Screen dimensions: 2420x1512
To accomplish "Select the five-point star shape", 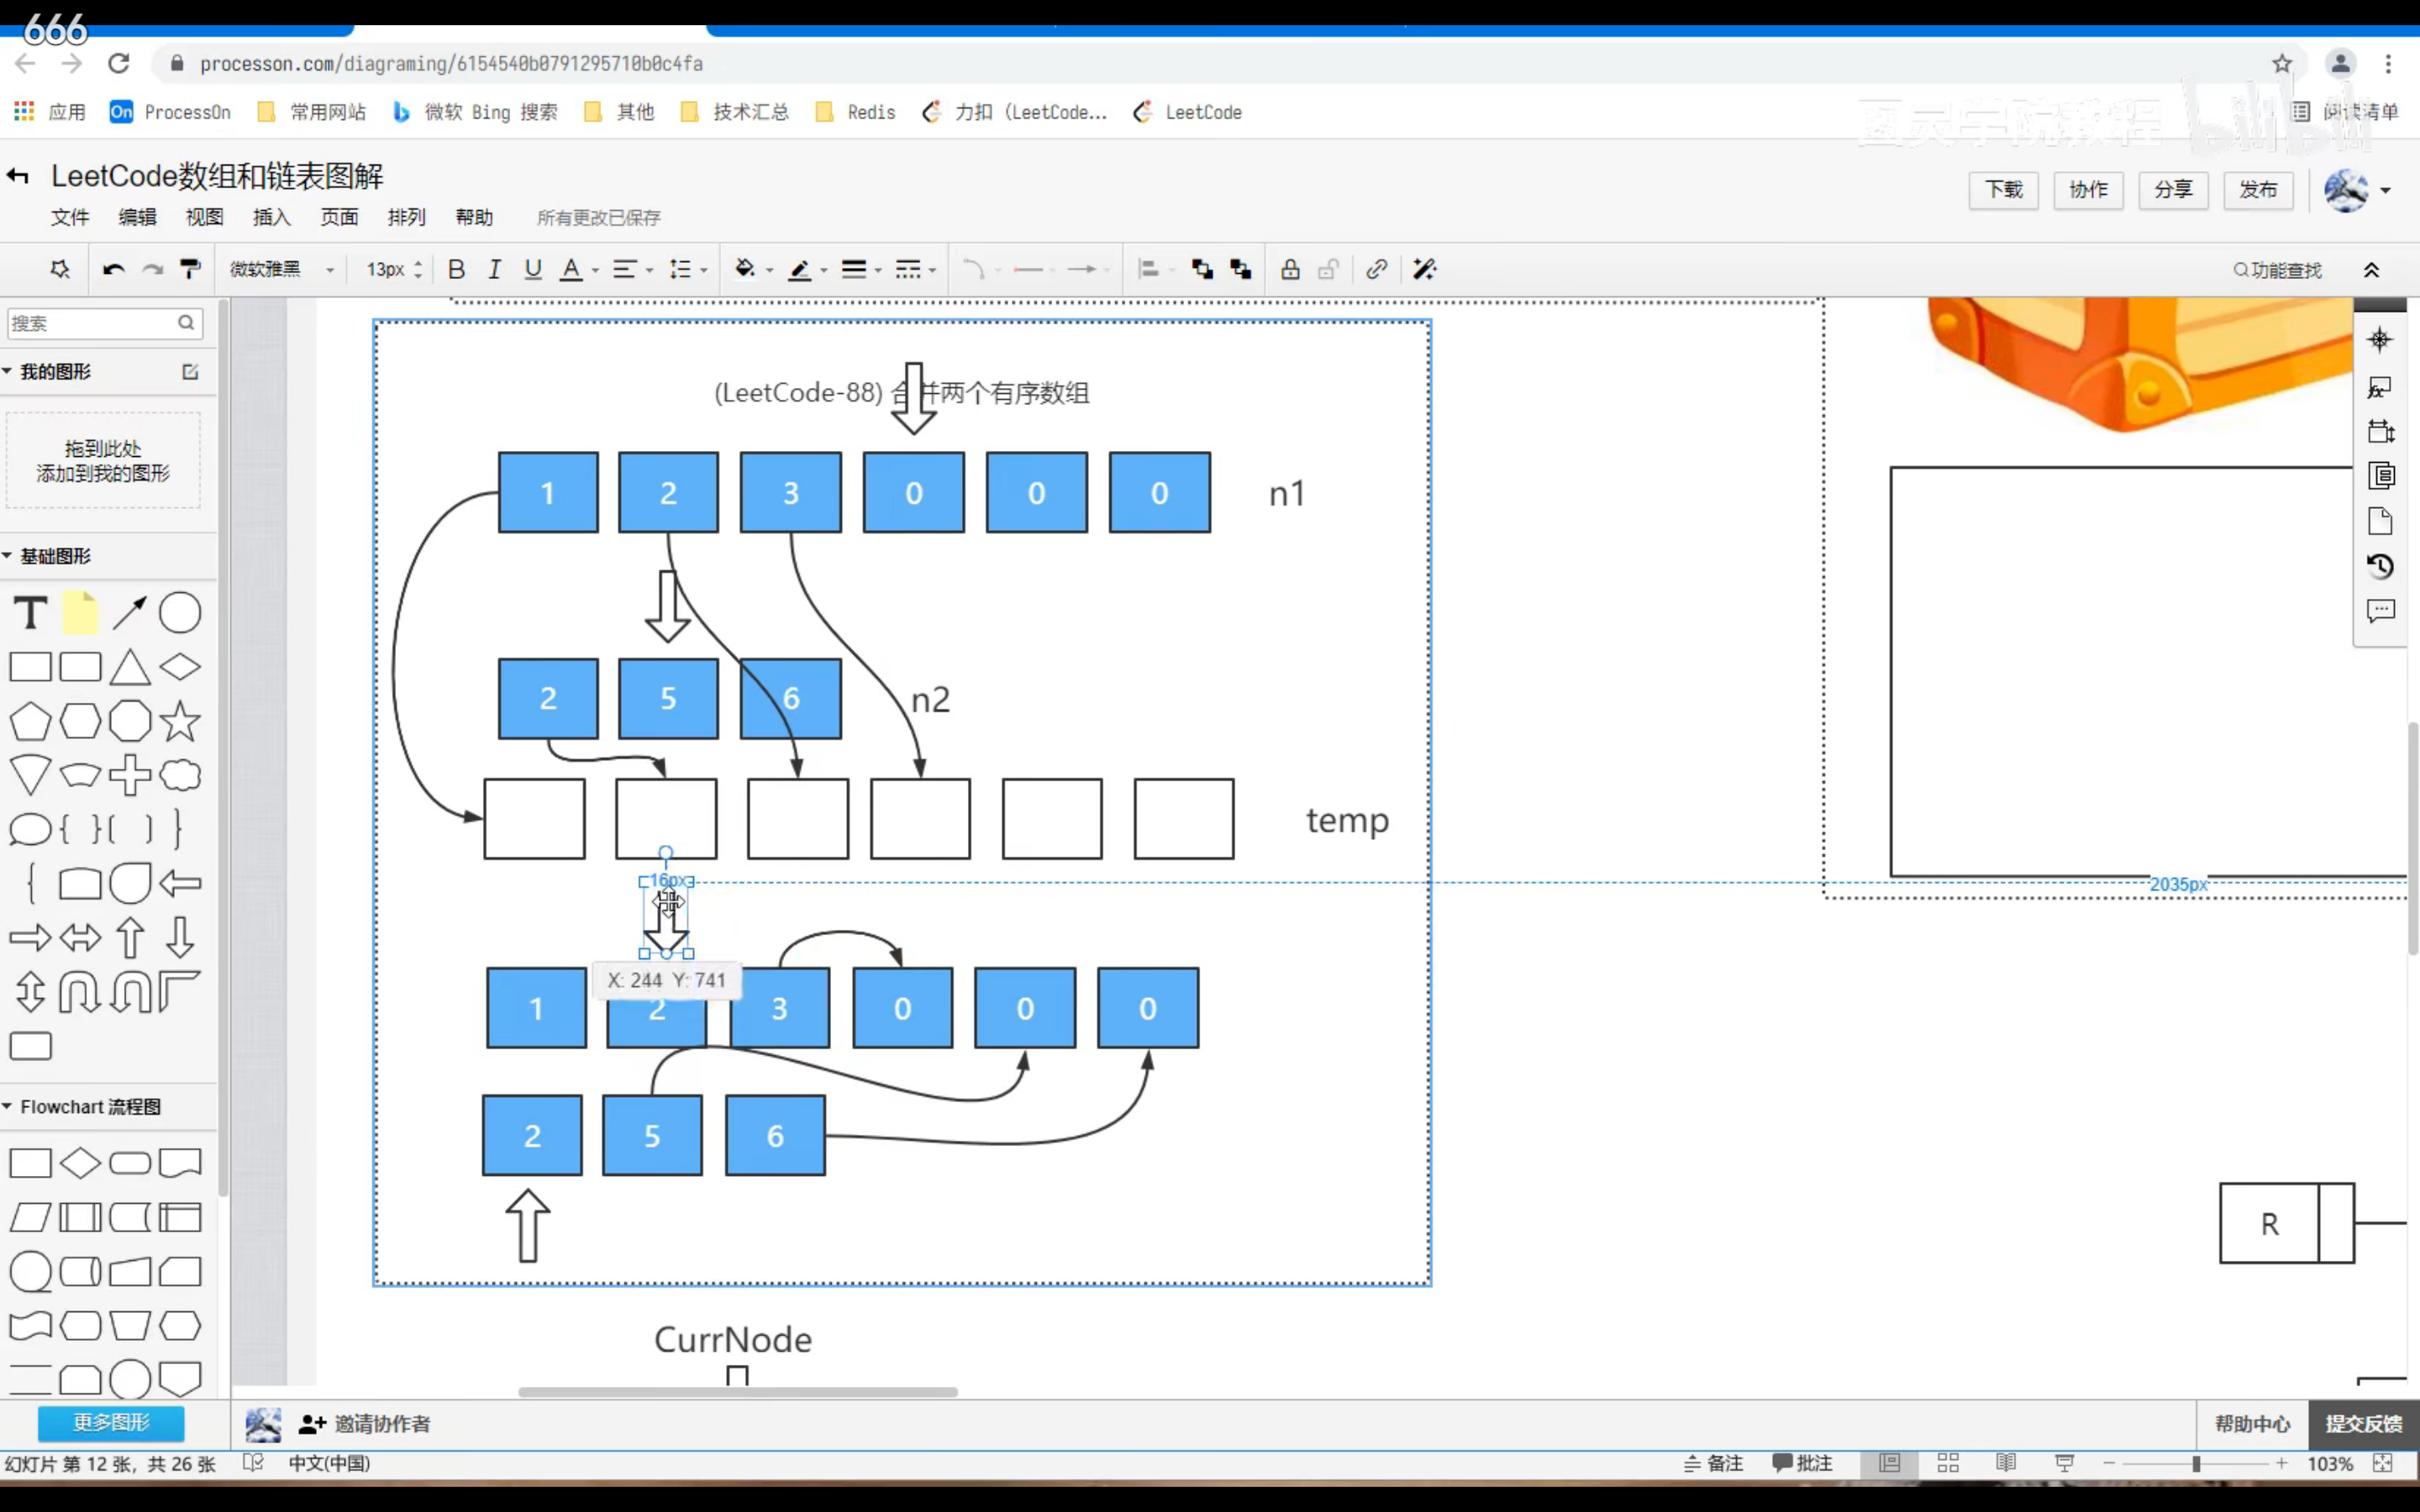I will tap(180, 721).
